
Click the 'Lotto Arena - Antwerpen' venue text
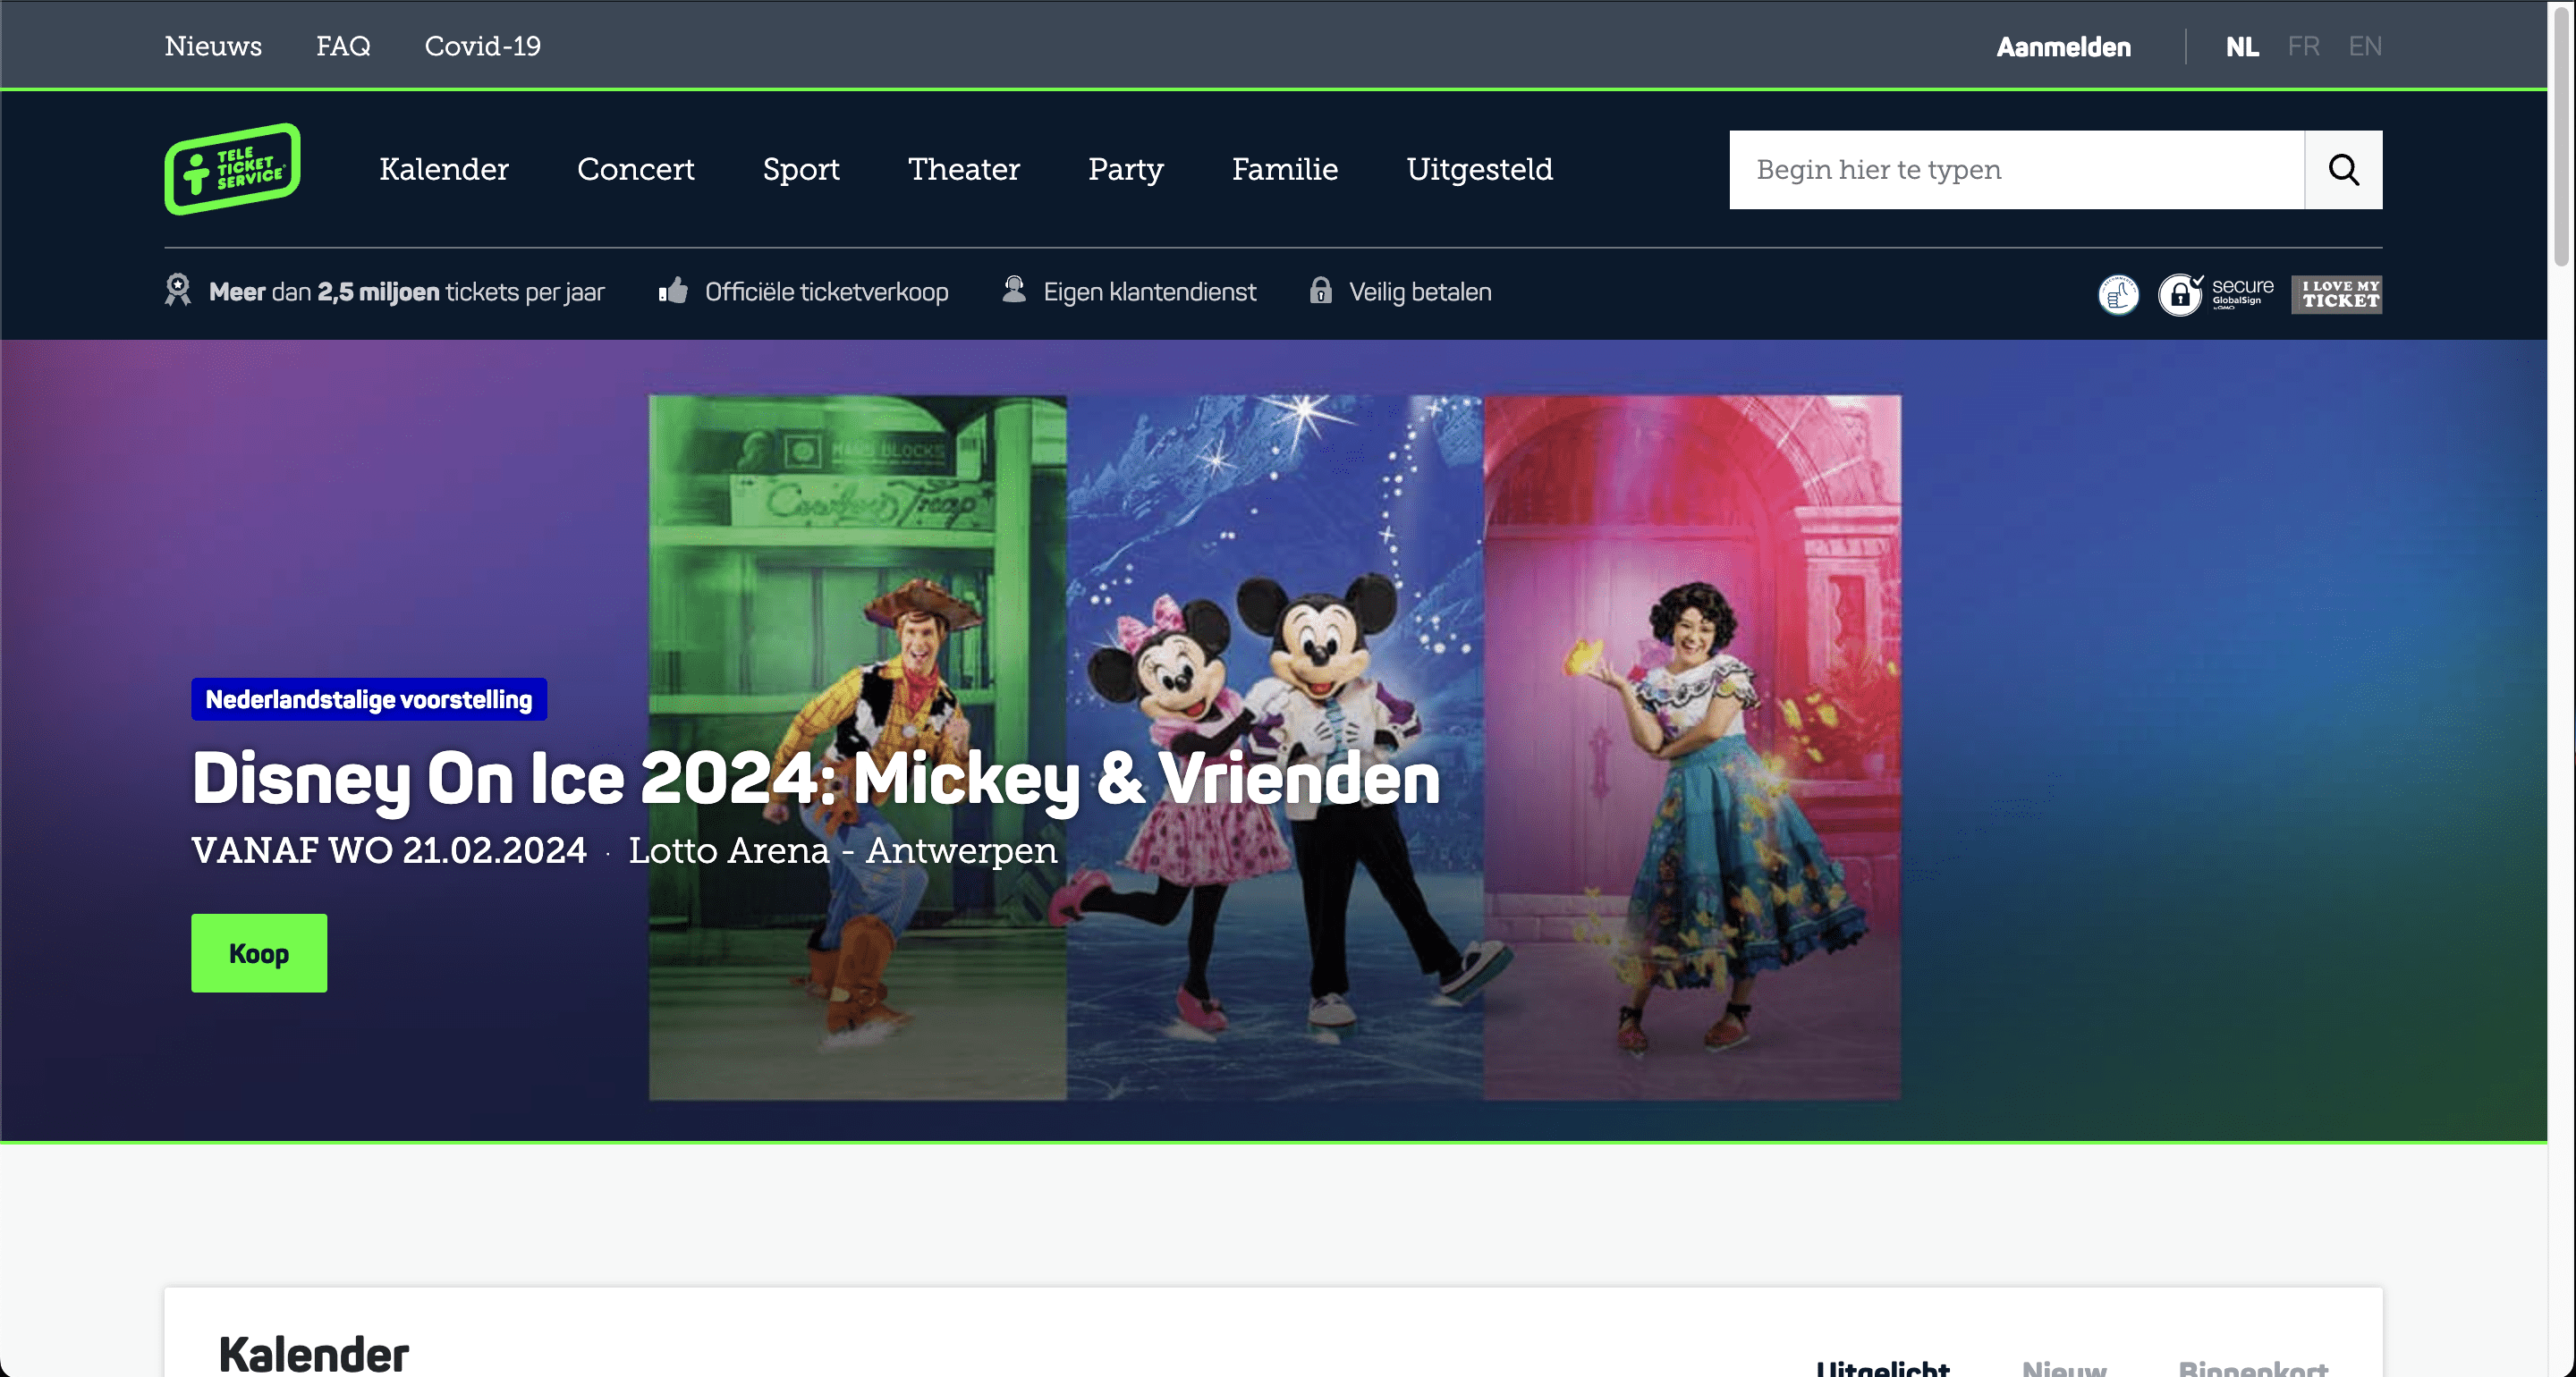click(843, 850)
